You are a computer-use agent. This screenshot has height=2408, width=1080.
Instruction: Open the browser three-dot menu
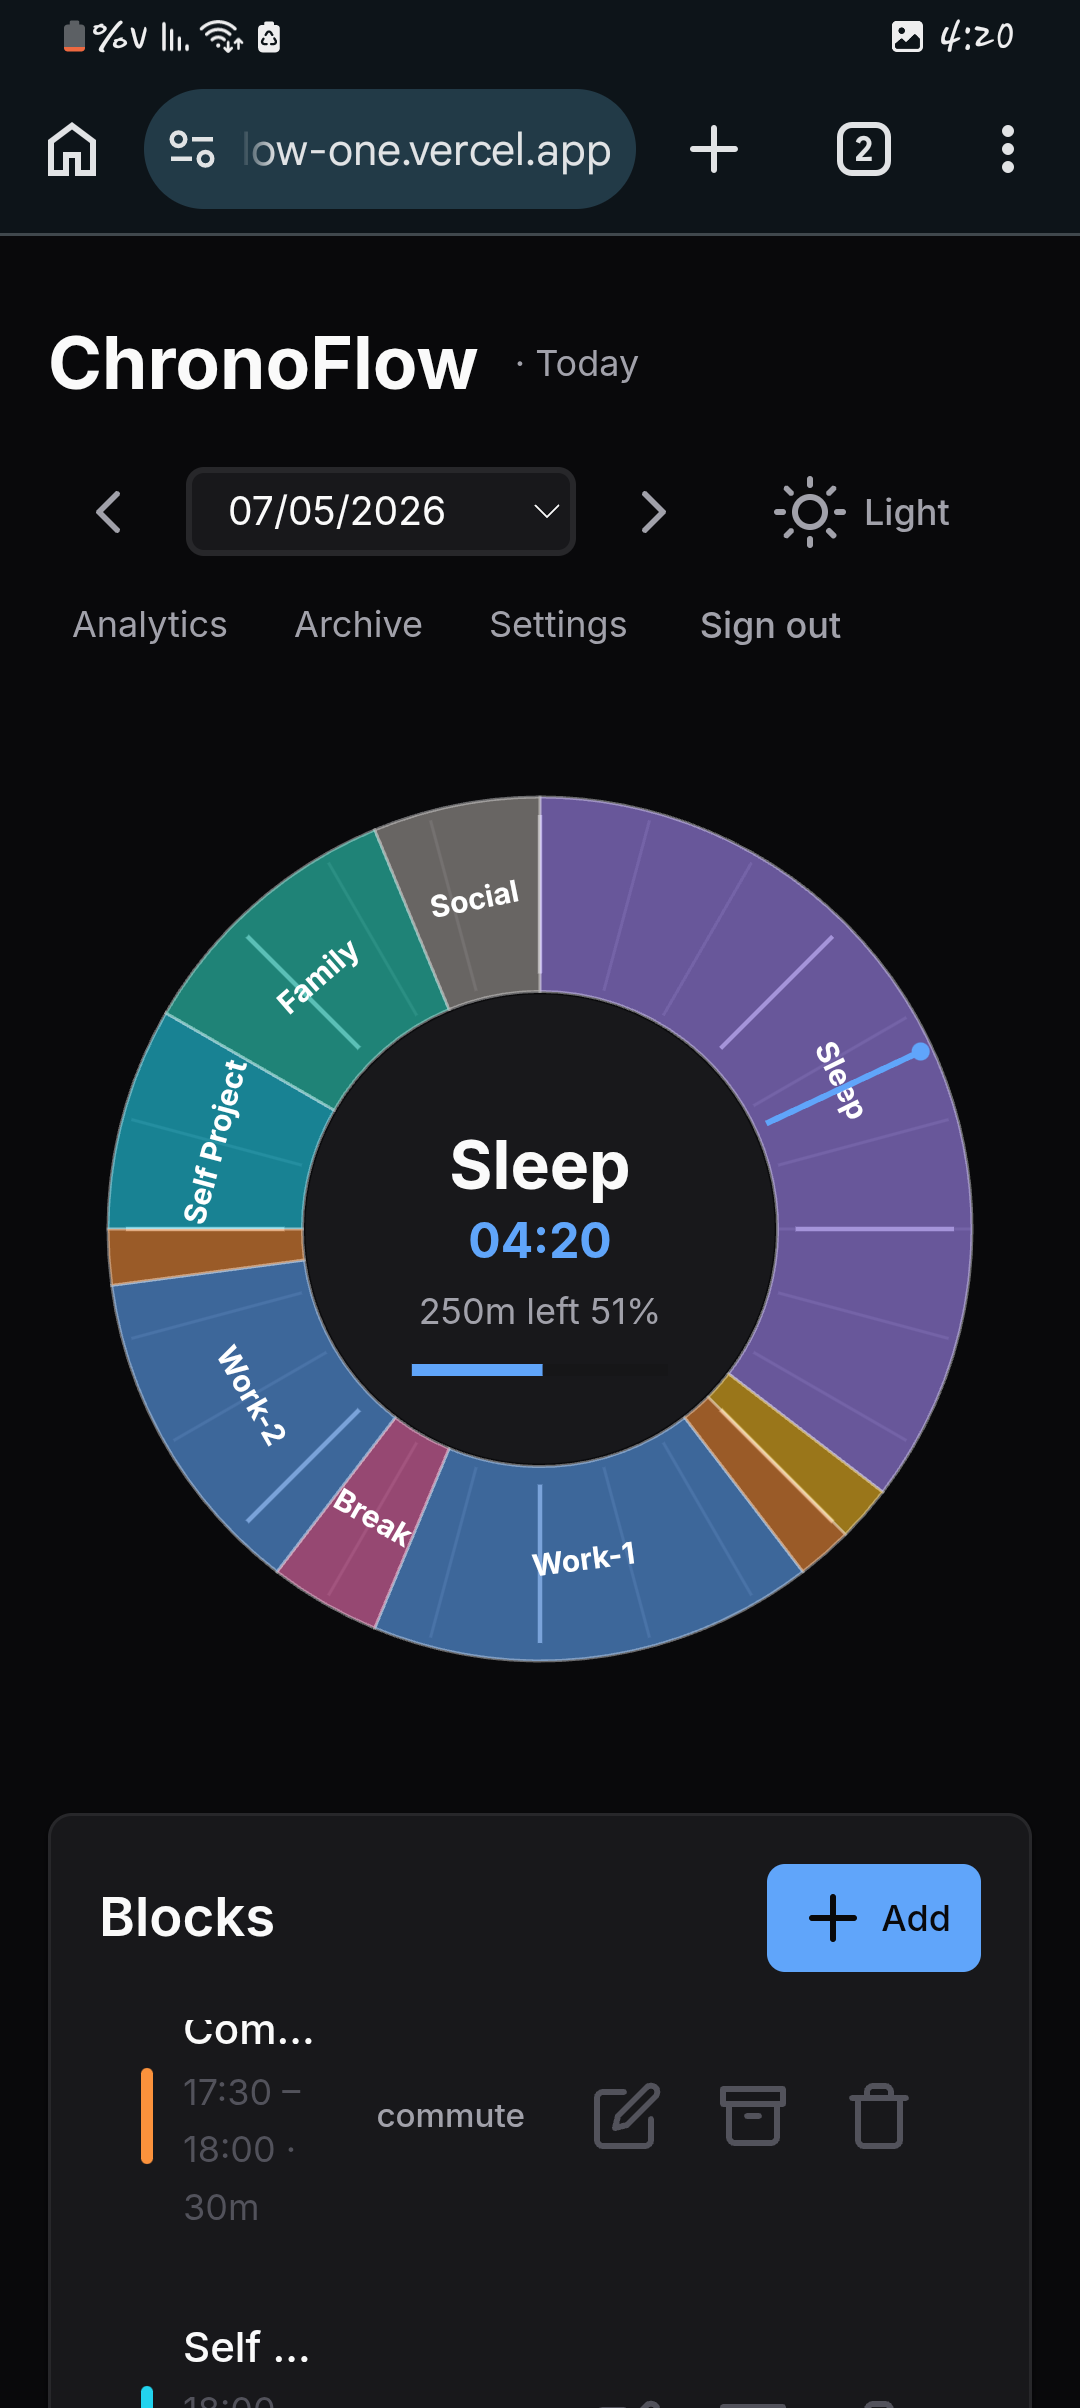point(1007,150)
